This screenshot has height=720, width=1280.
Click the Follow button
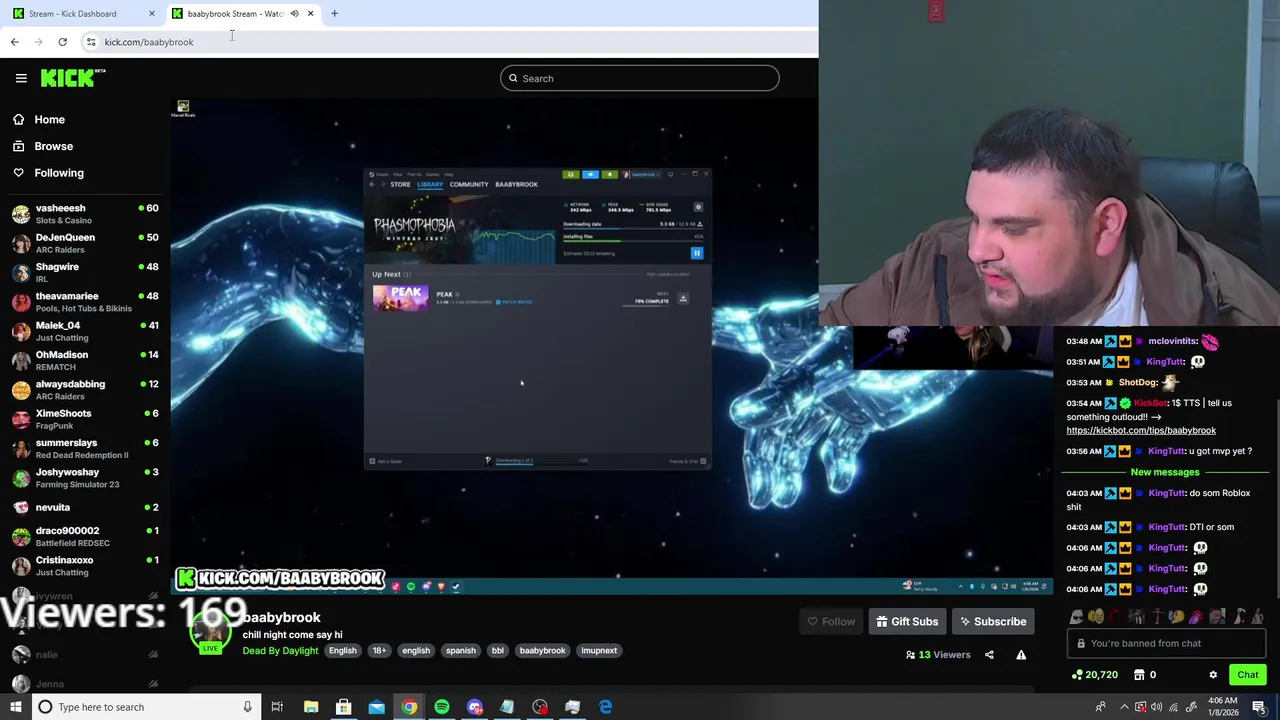(x=831, y=622)
